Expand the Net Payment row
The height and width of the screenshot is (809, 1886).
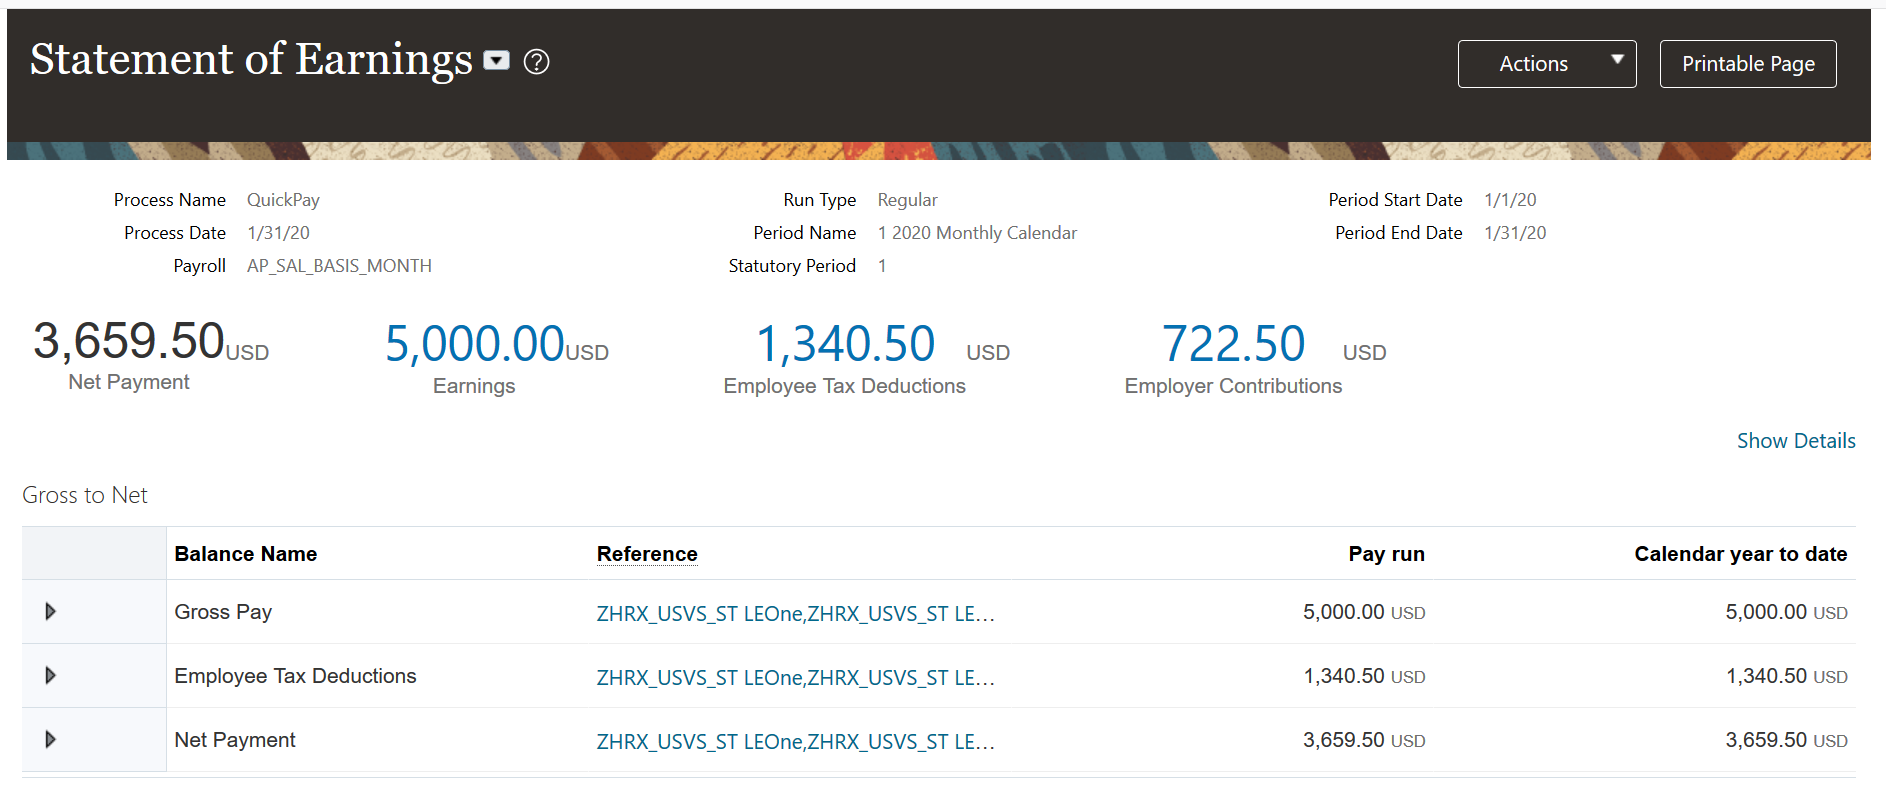point(50,740)
